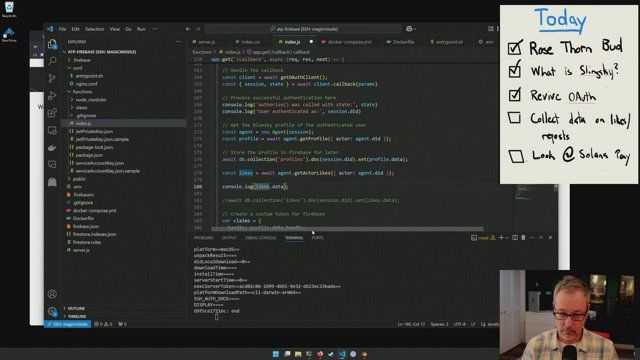Click the SSH: magicmissile remote indicator
The image size is (640, 360).
coord(68,324)
